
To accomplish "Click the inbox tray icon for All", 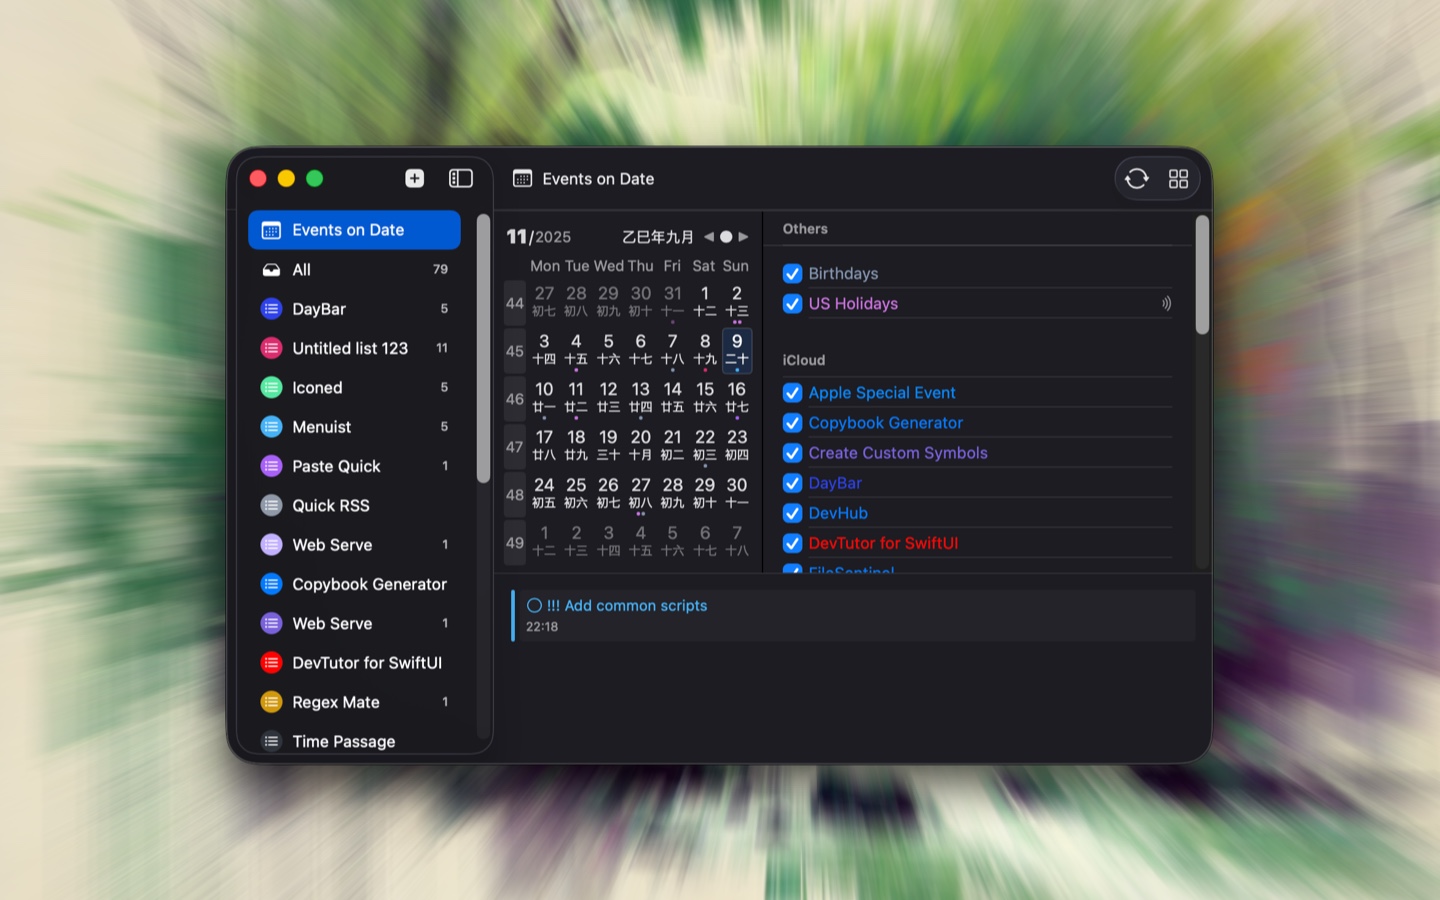I will pyautogui.click(x=271, y=270).
